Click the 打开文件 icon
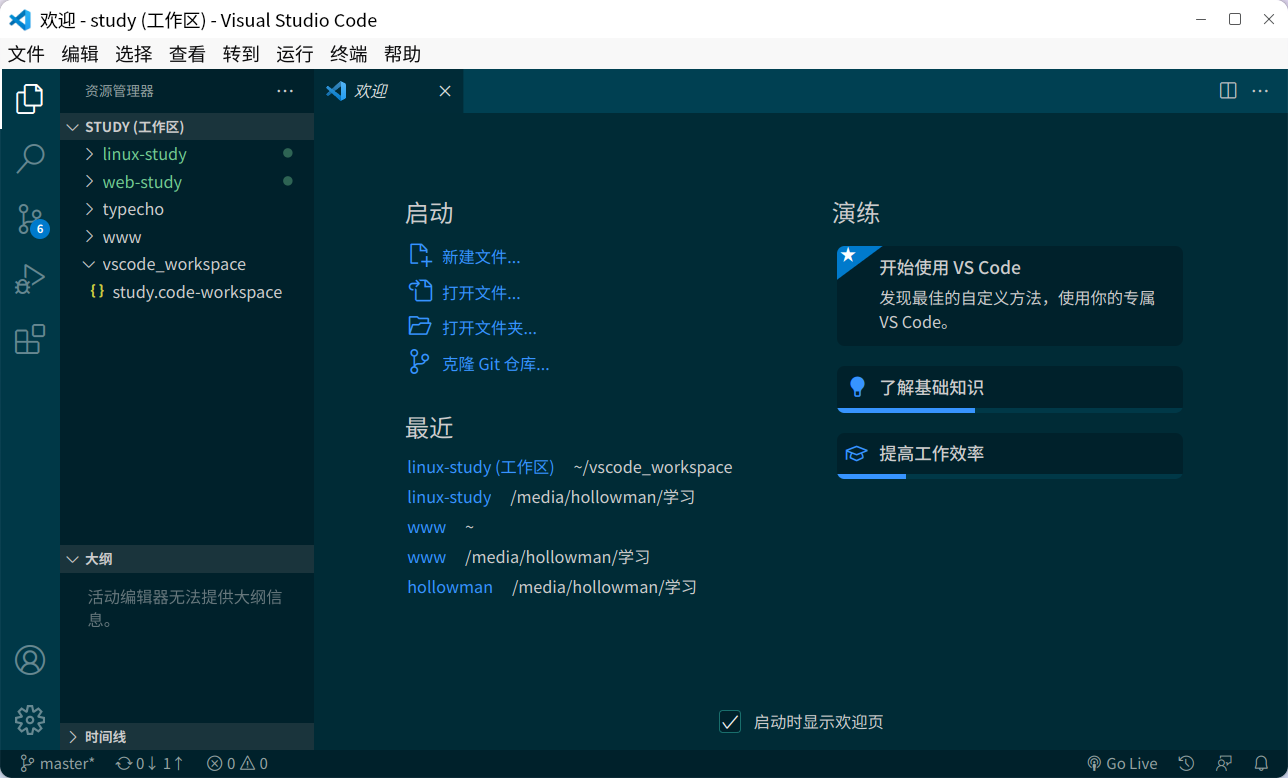This screenshot has height=778, width=1288. pyautogui.click(x=419, y=292)
